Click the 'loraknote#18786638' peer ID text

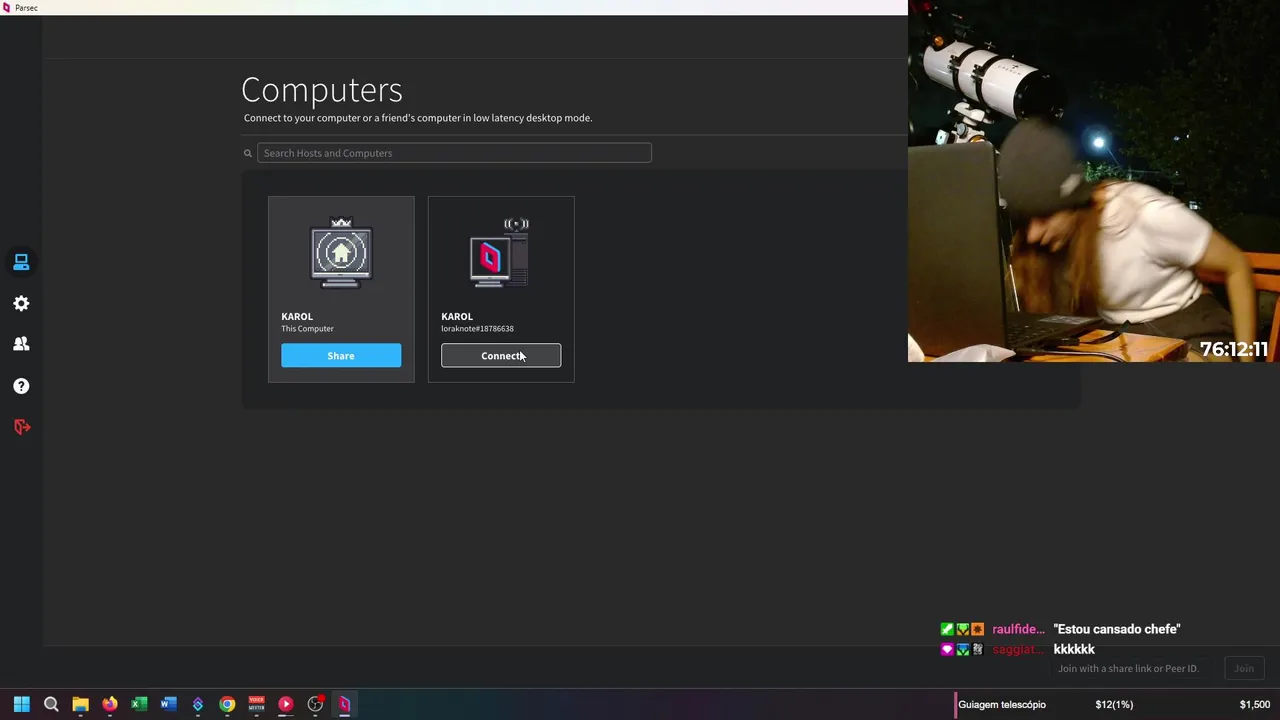coord(477,329)
